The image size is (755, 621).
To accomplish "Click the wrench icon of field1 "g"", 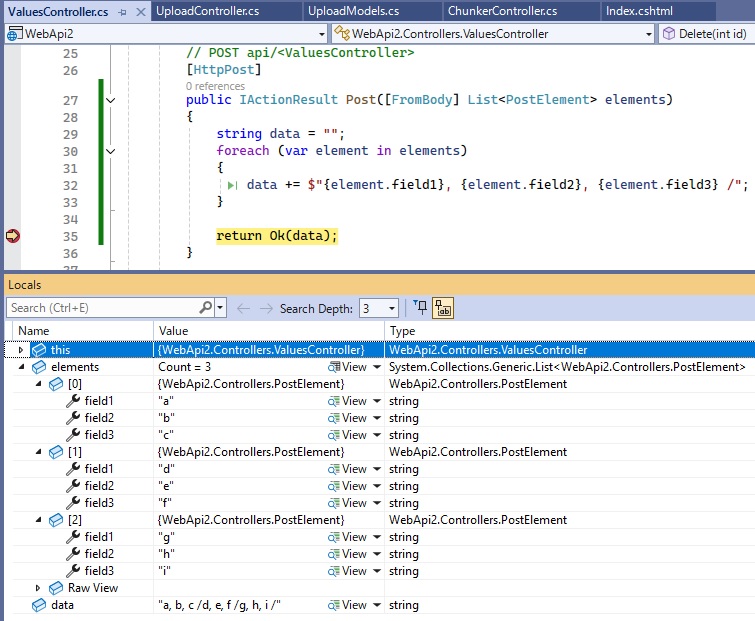I will click(73, 537).
